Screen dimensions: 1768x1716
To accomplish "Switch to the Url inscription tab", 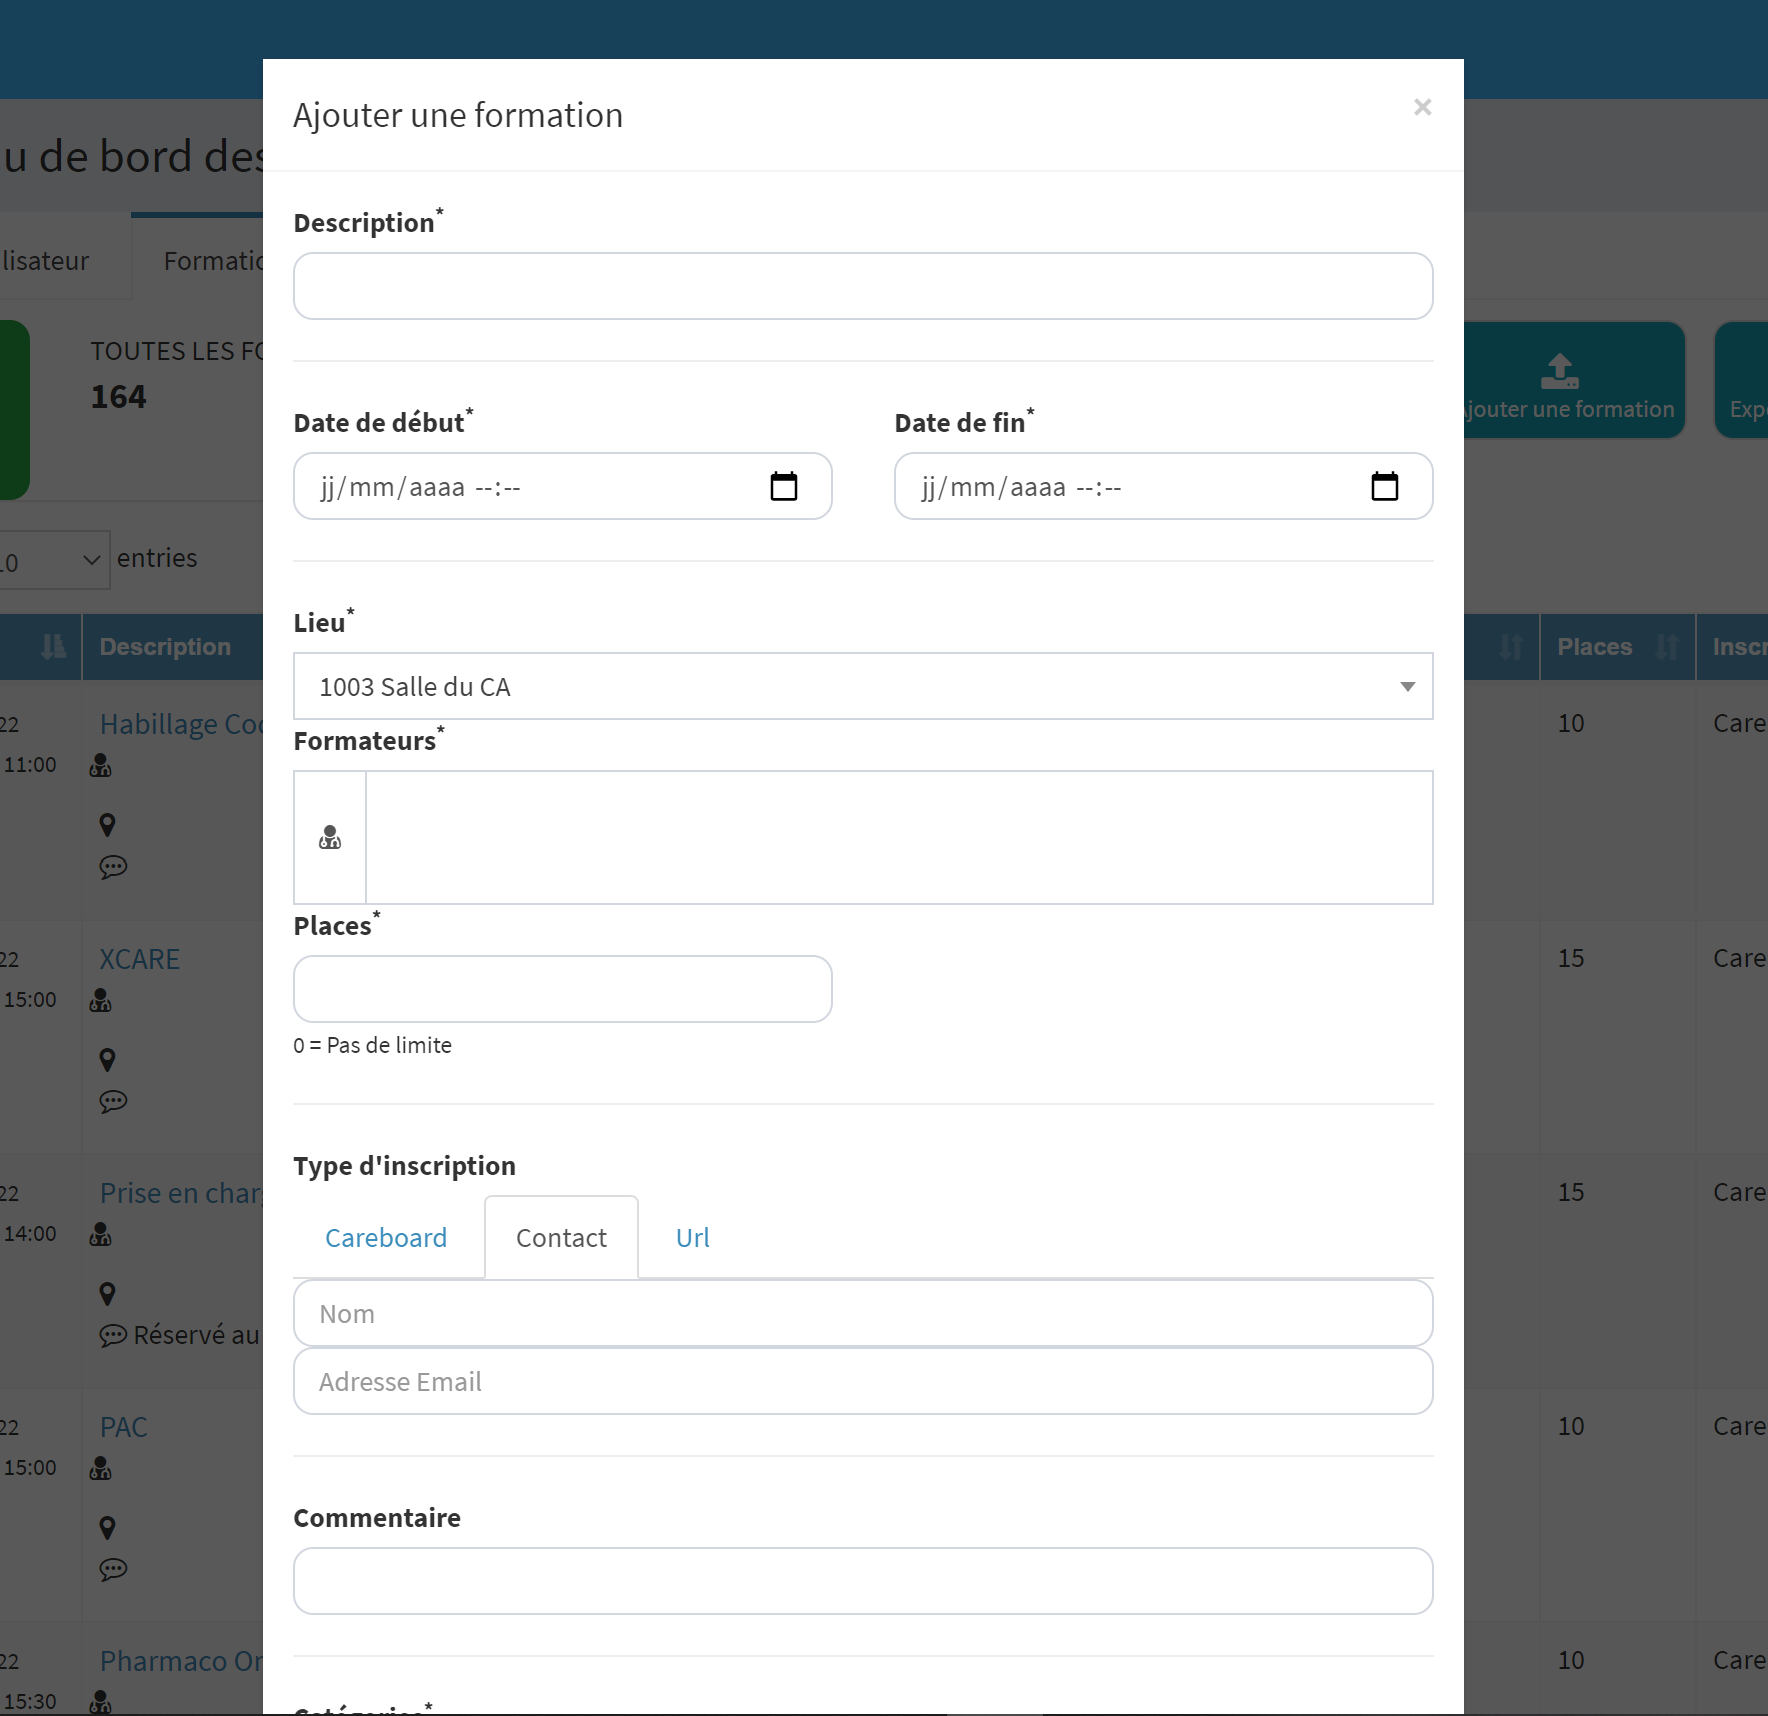I will [x=693, y=1238].
